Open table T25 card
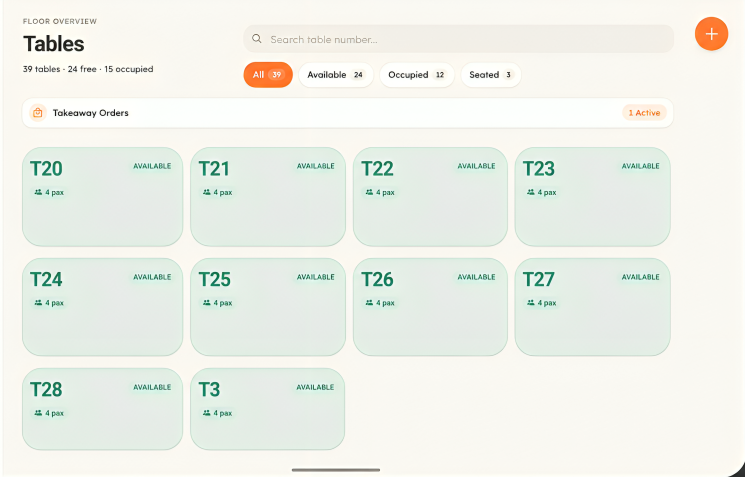This screenshot has width=745, height=477. [268, 307]
